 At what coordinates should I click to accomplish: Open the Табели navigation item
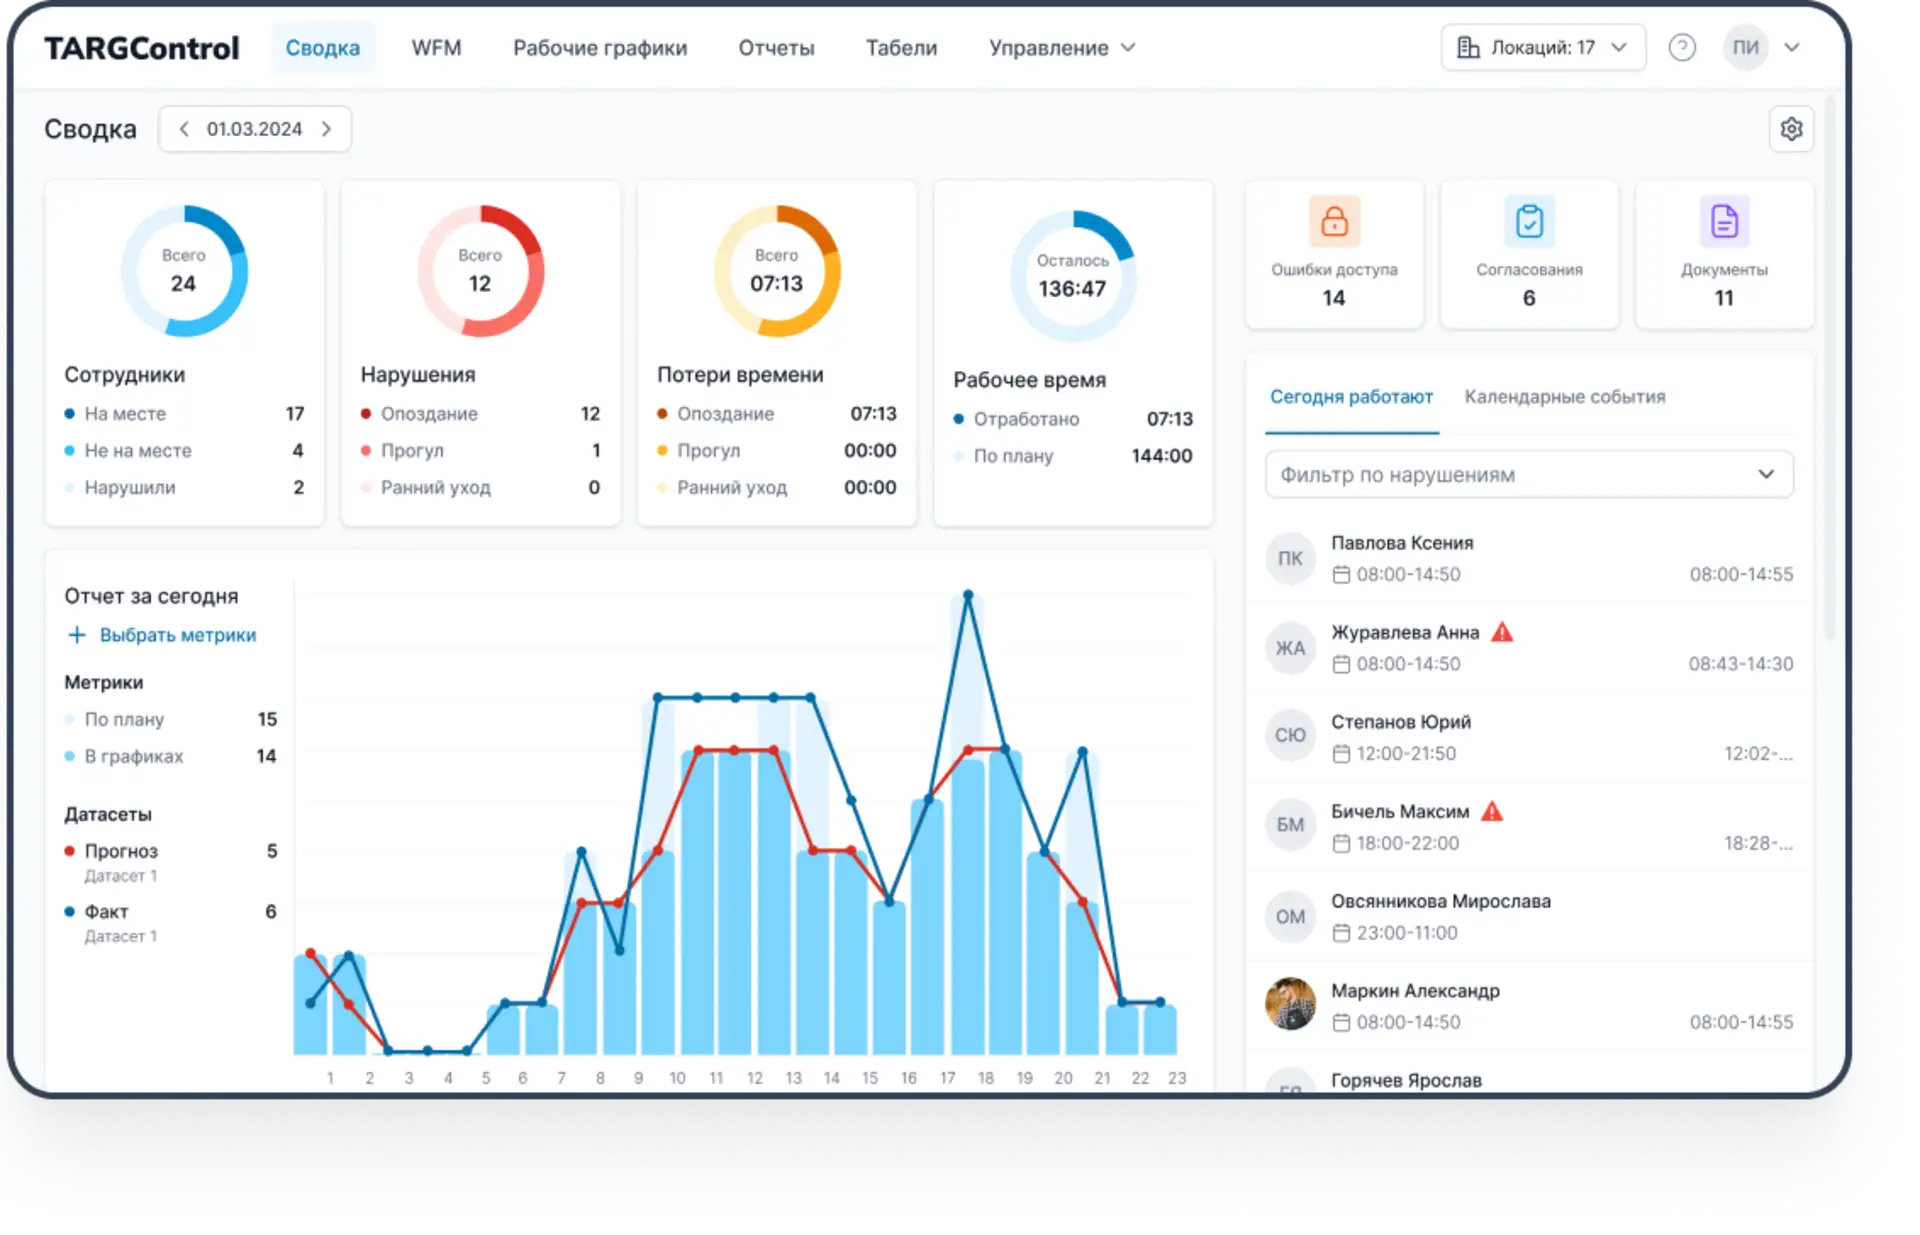pyautogui.click(x=901, y=48)
